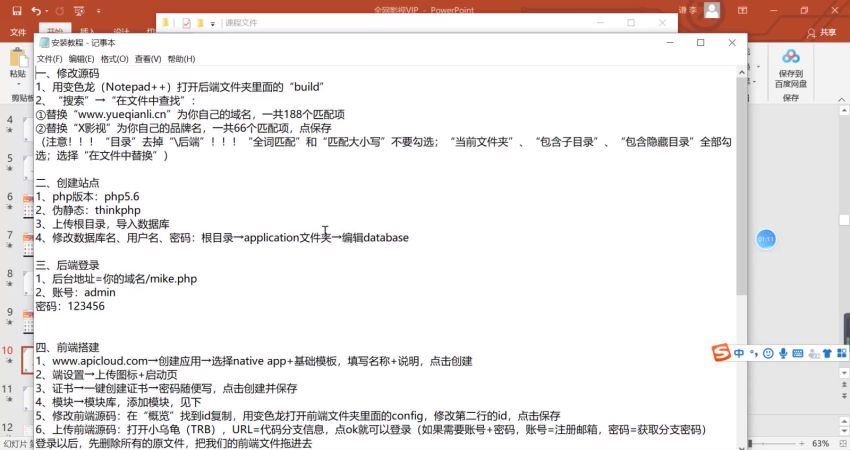Click the Undo arrow in PowerPoint title bar
850x450 pixels.
point(36,10)
